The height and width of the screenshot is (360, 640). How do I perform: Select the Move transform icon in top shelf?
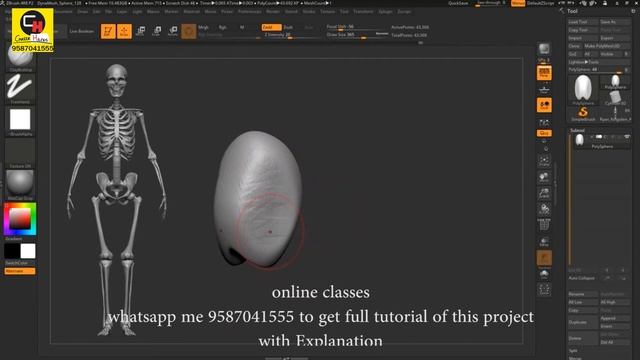click(x=140, y=31)
